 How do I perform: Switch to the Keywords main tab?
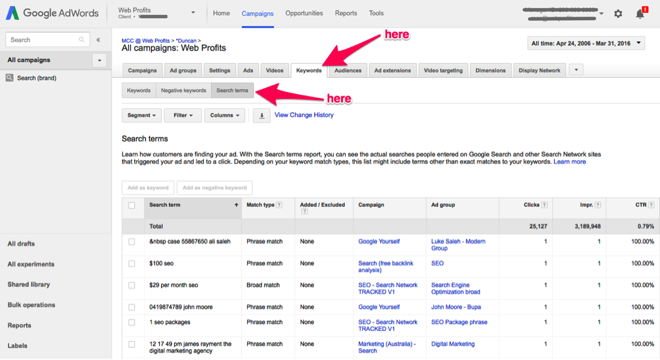pyautogui.click(x=309, y=70)
